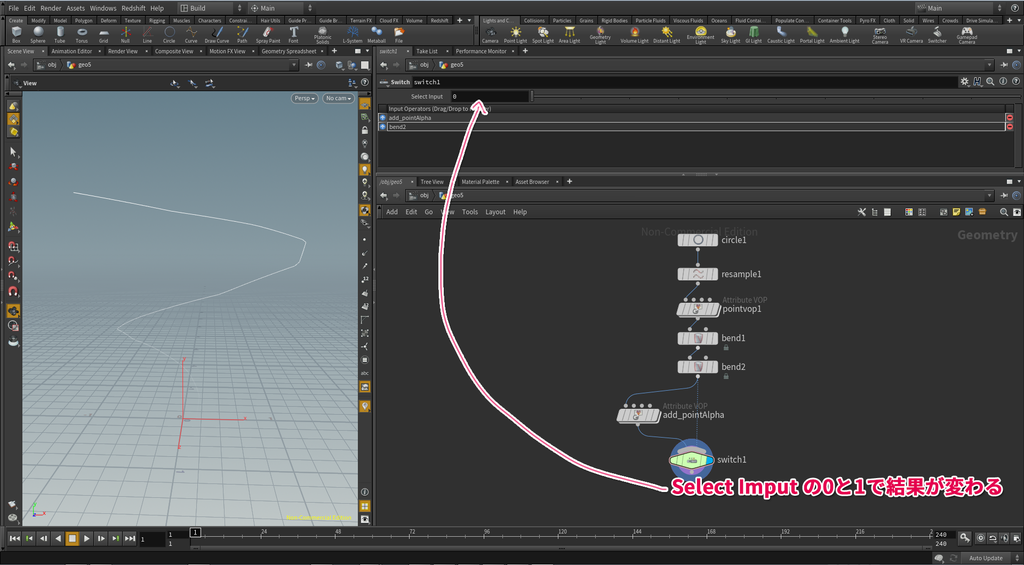Click timeline at frame 120
The width and height of the screenshot is (1024, 565).
coord(562,537)
